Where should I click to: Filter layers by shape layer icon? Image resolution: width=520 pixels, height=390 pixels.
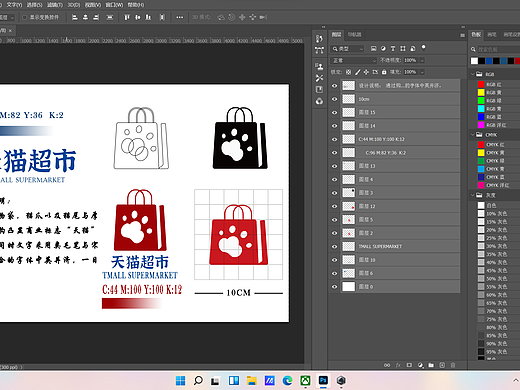(x=403, y=49)
